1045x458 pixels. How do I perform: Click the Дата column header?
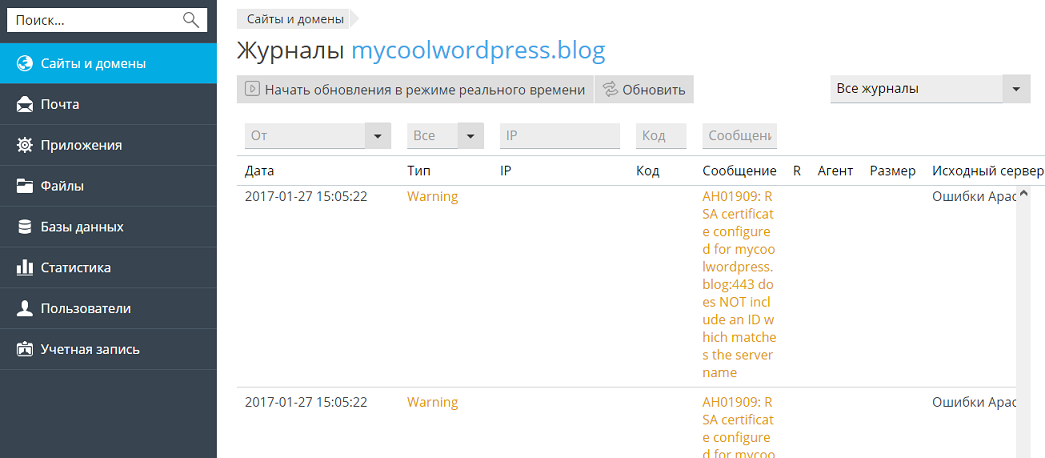259,171
